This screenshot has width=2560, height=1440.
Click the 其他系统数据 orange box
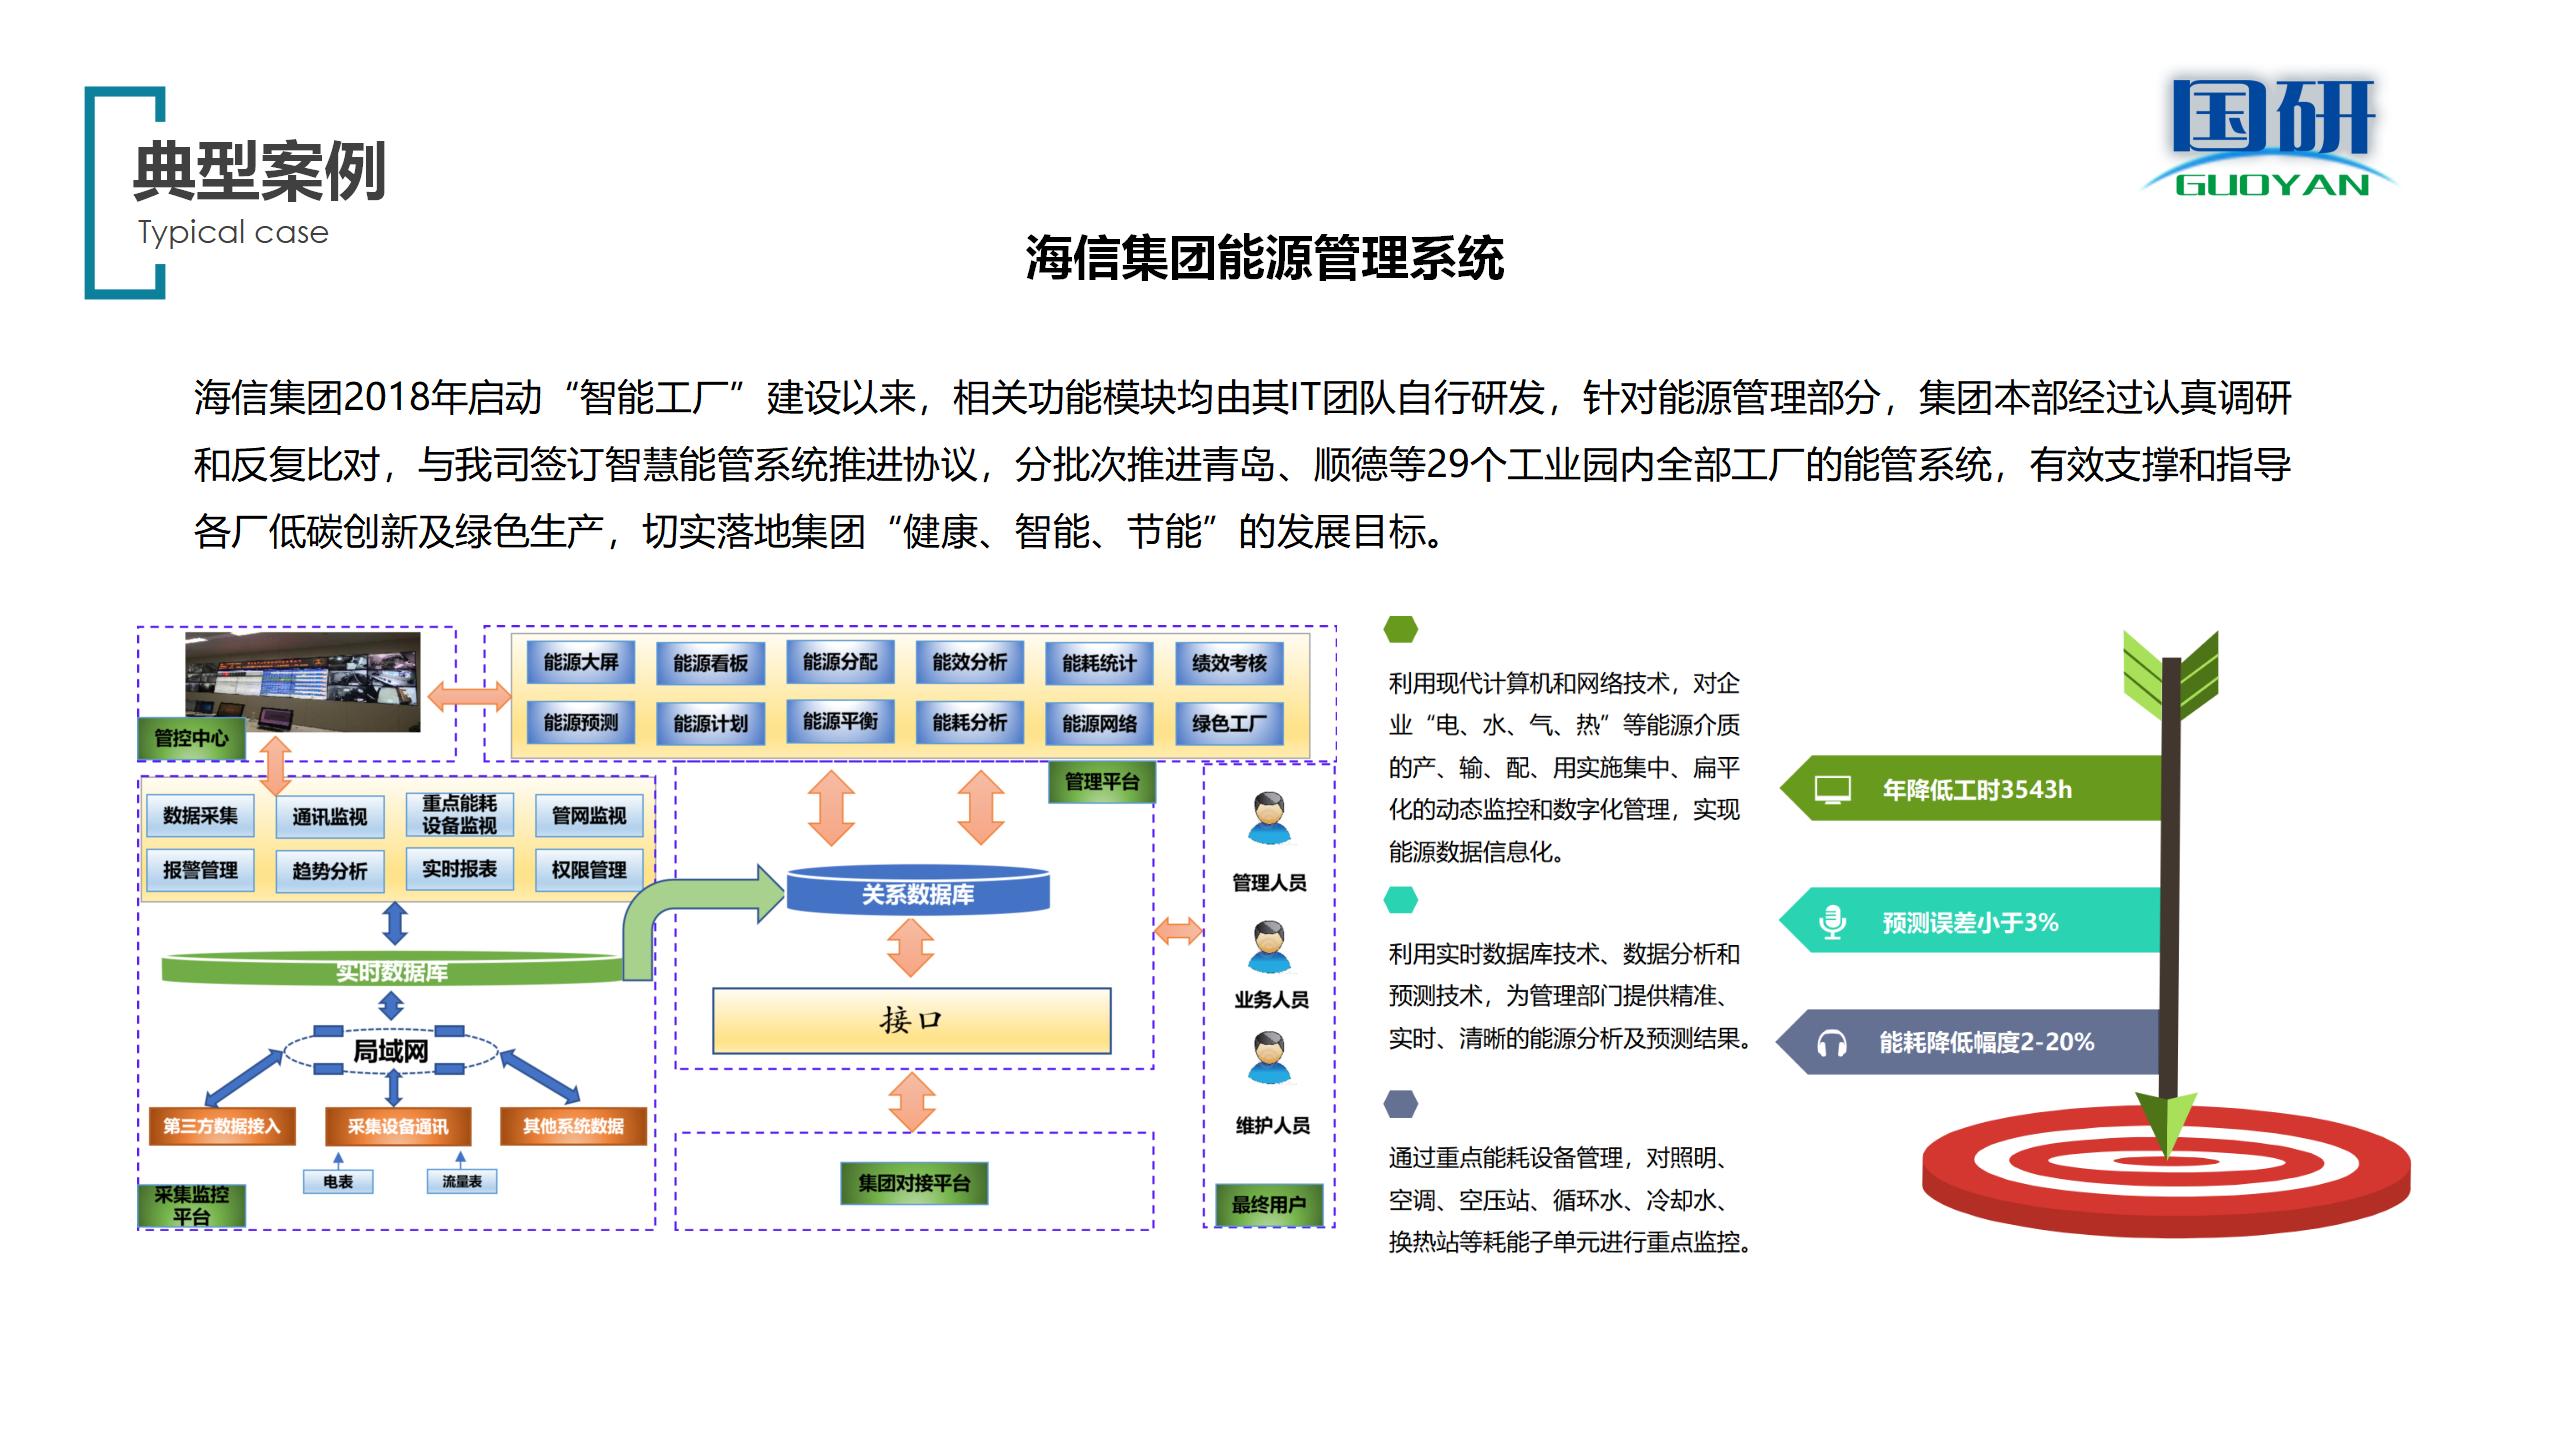coord(573,1126)
